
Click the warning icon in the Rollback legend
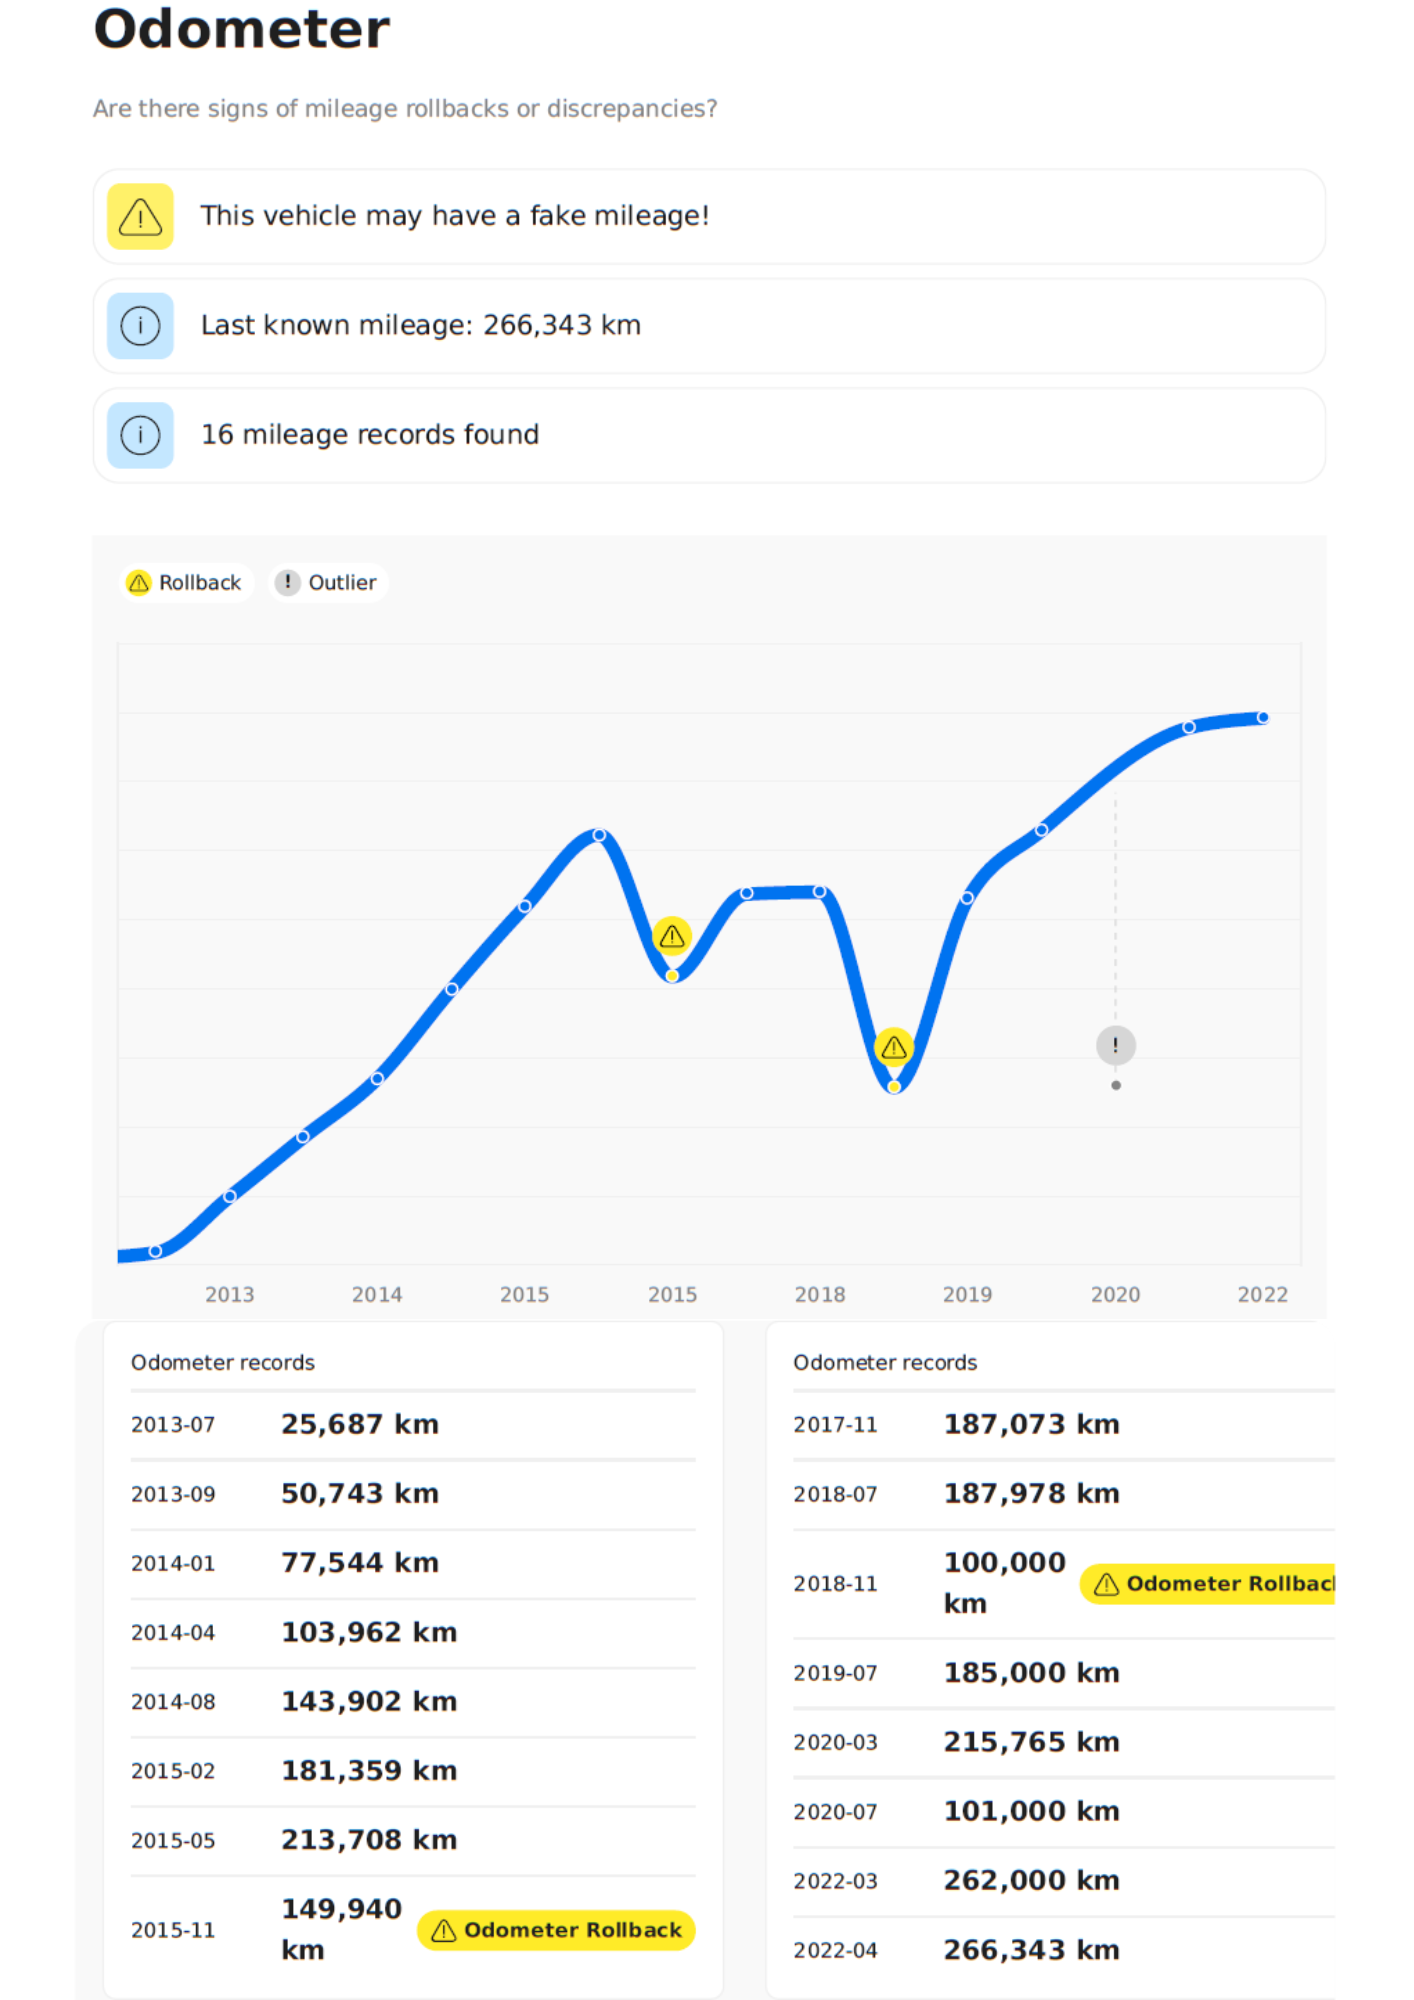tap(139, 583)
